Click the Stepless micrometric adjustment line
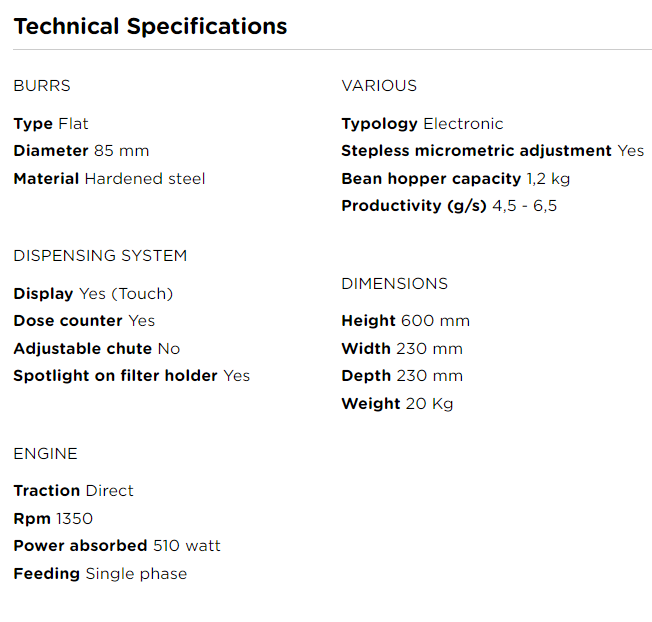Viewport: 652px width, 622px height. tap(492, 151)
